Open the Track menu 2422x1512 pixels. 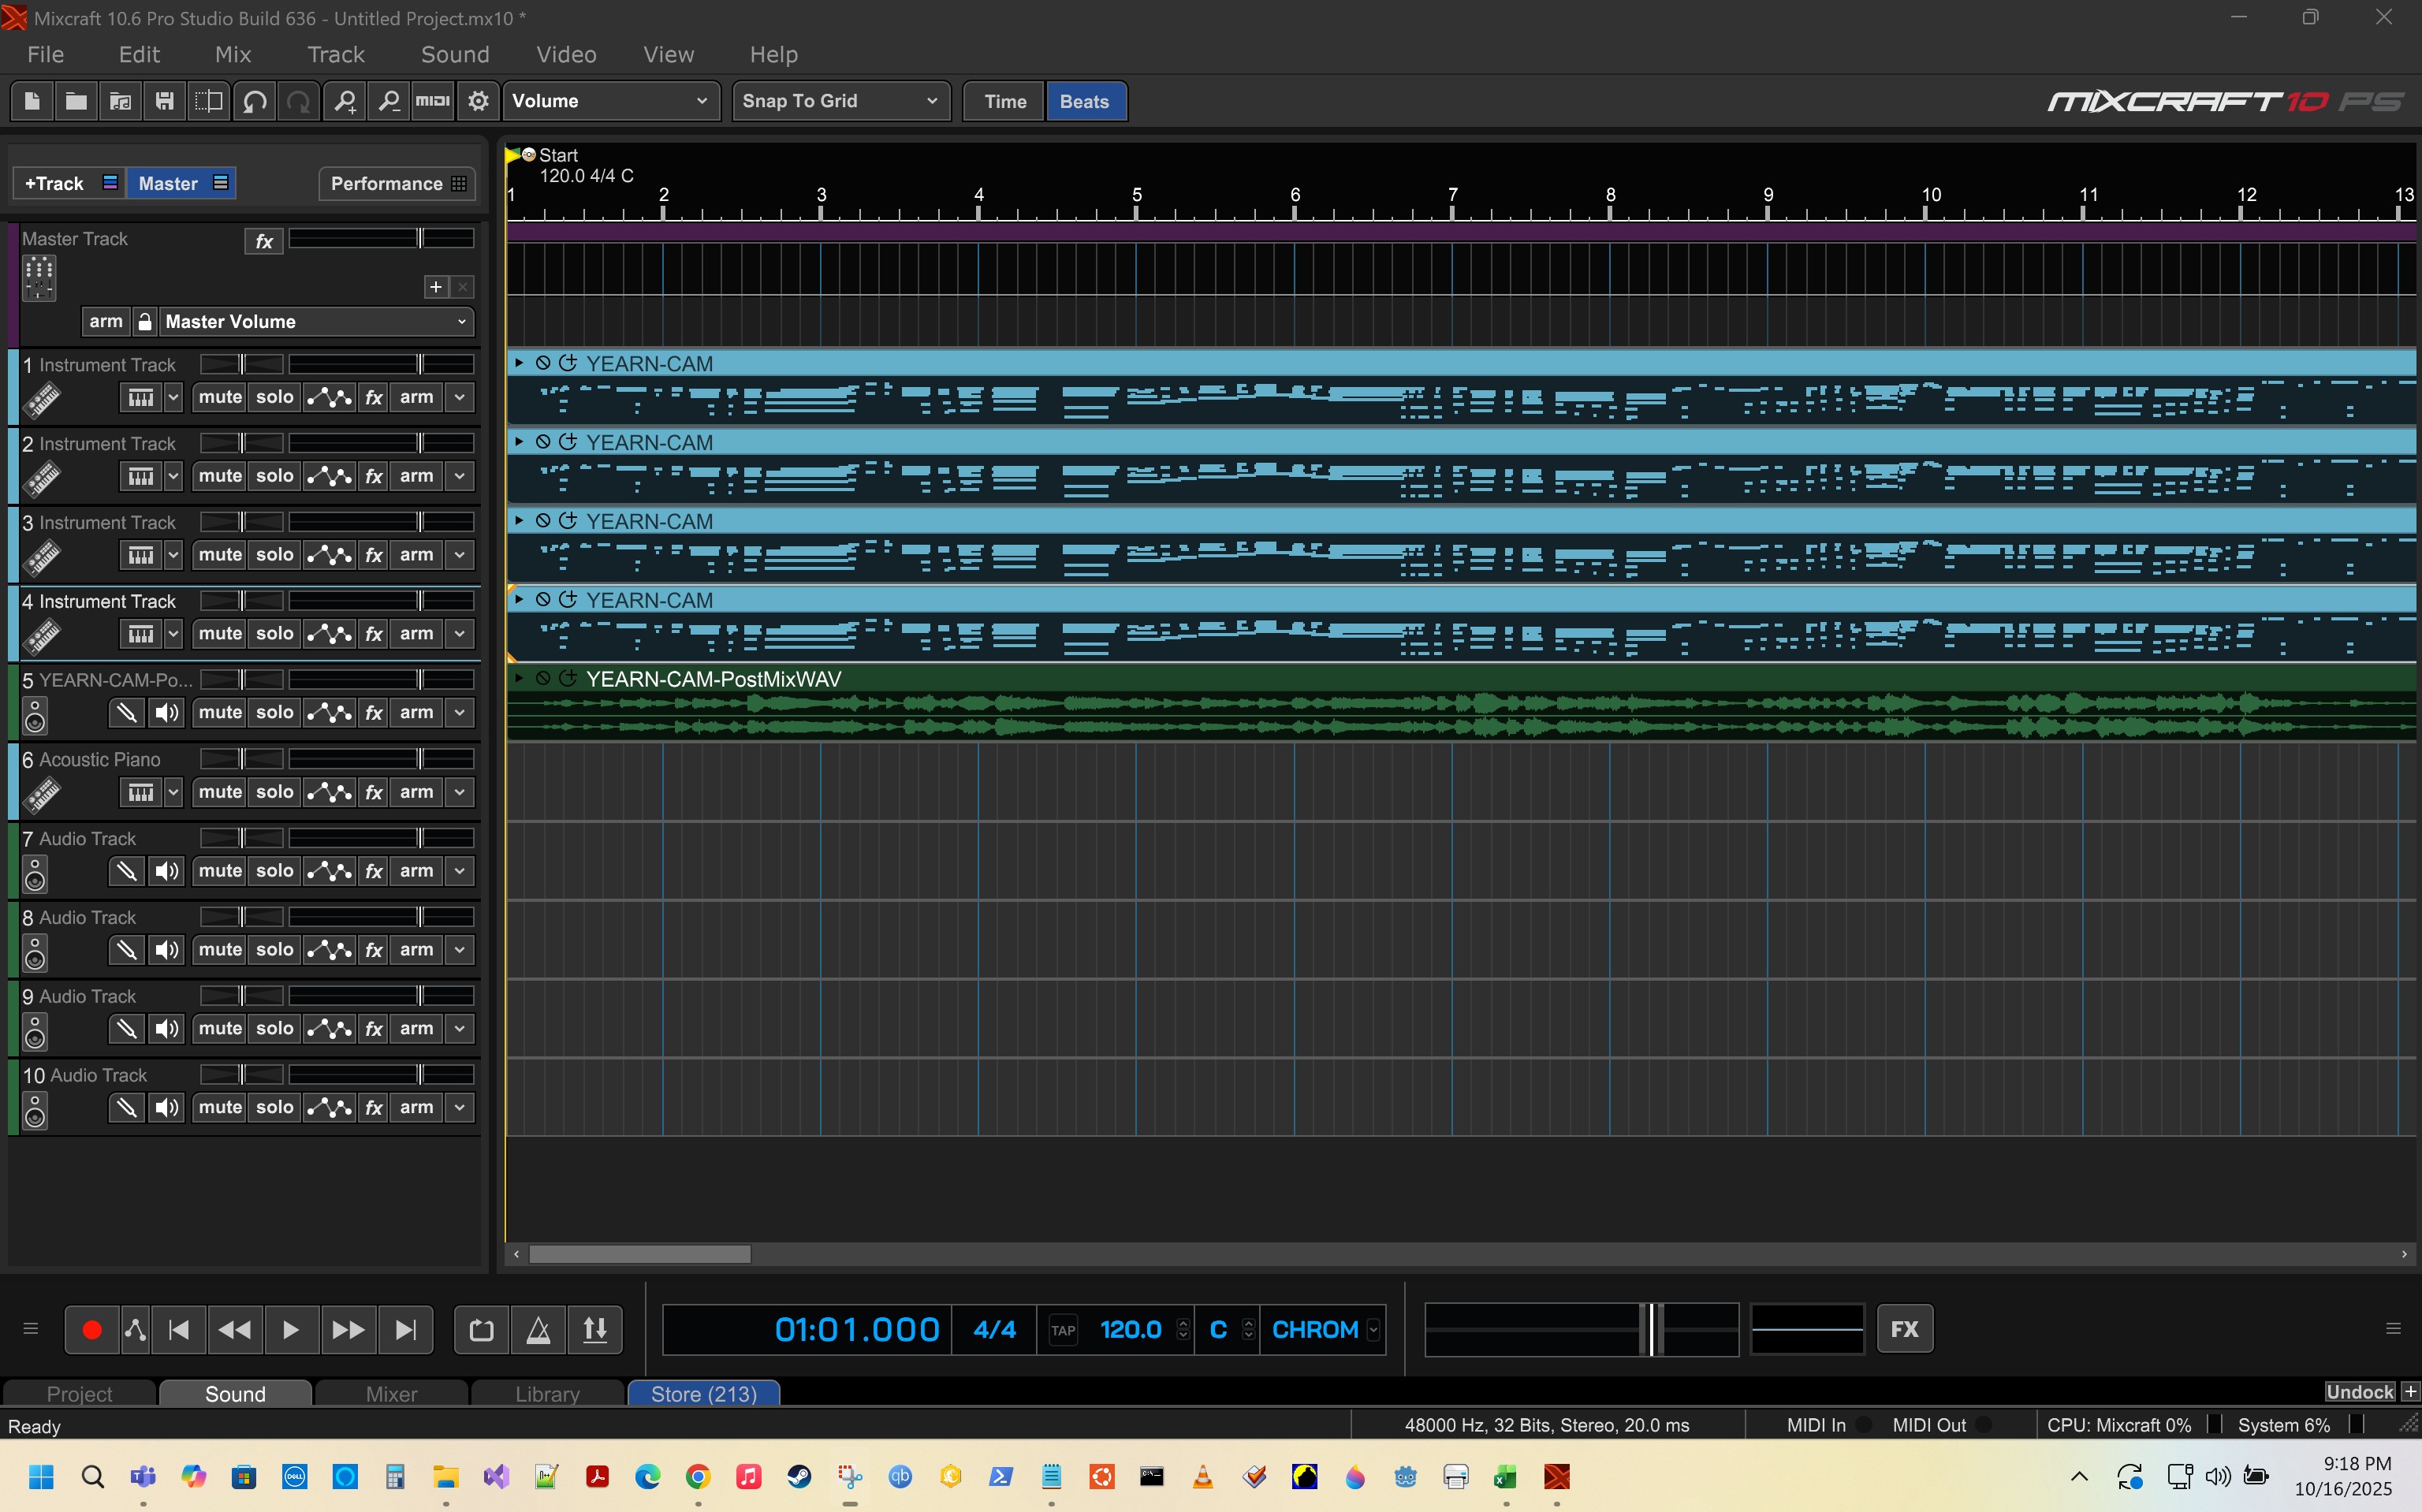(x=335, y=55)
